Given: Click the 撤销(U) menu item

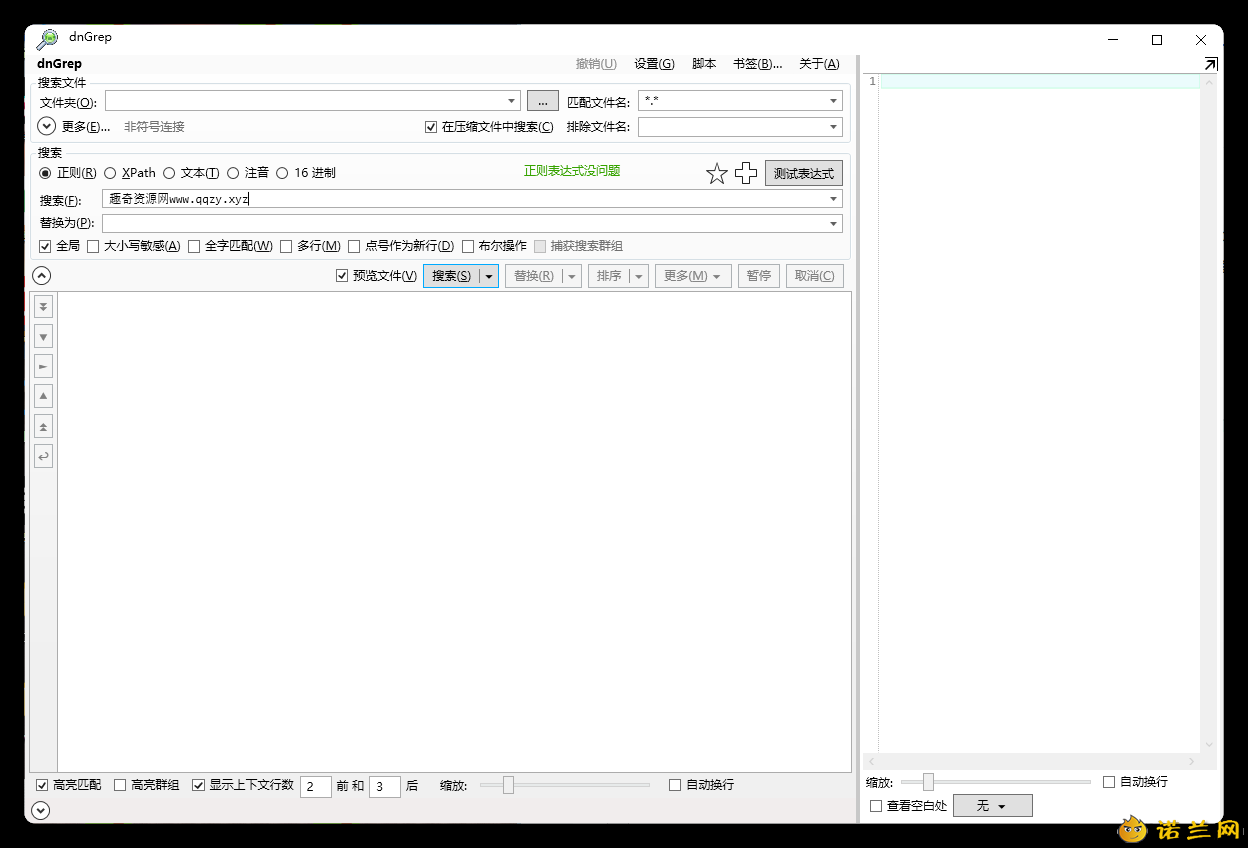Looking at the screenshot, I should pyautogui.click(x=596, y=64).
